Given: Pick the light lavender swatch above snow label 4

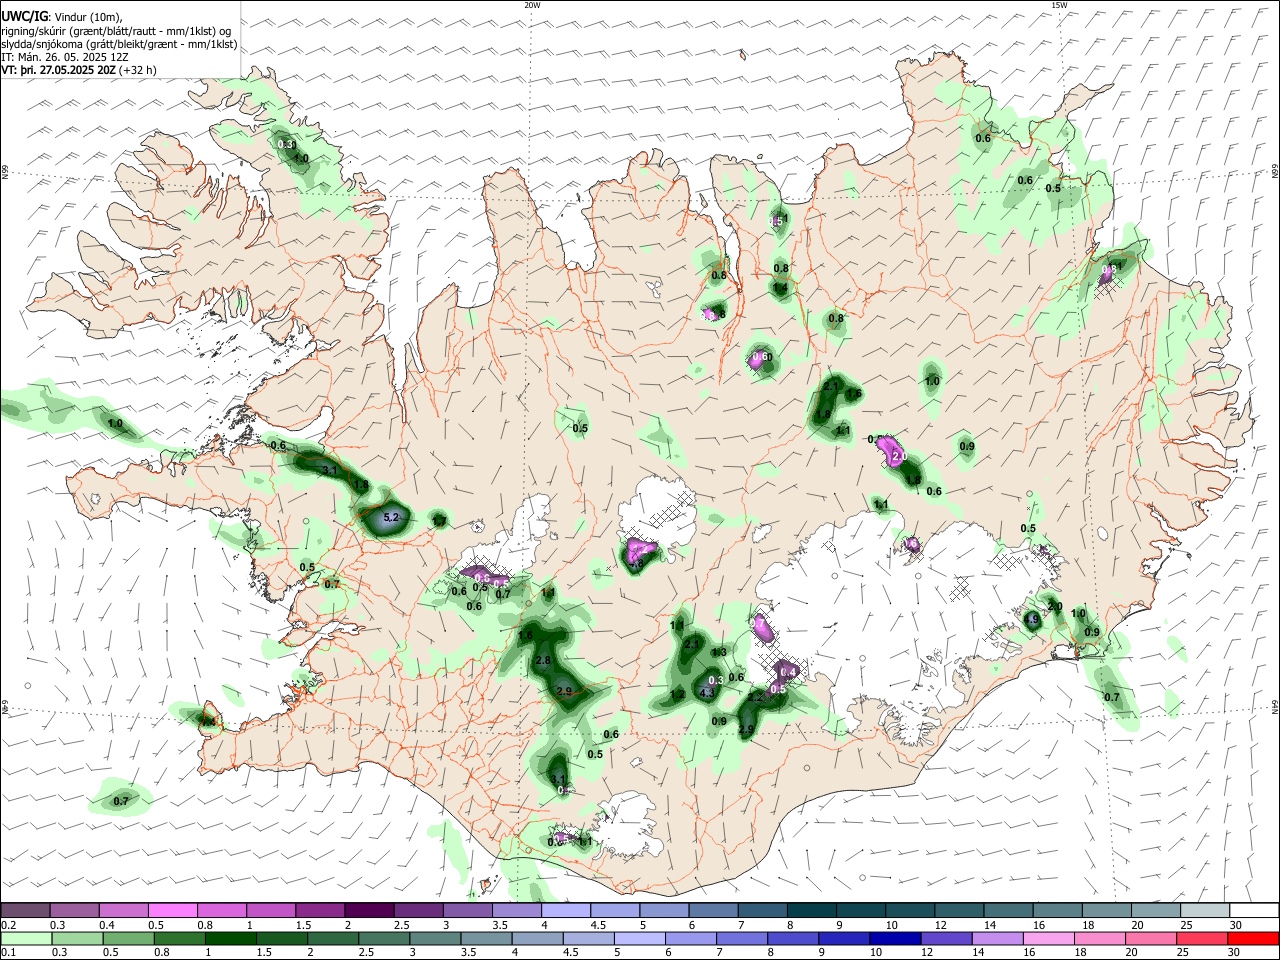Looking at the screenshot, I should click(x=565, y=910).
